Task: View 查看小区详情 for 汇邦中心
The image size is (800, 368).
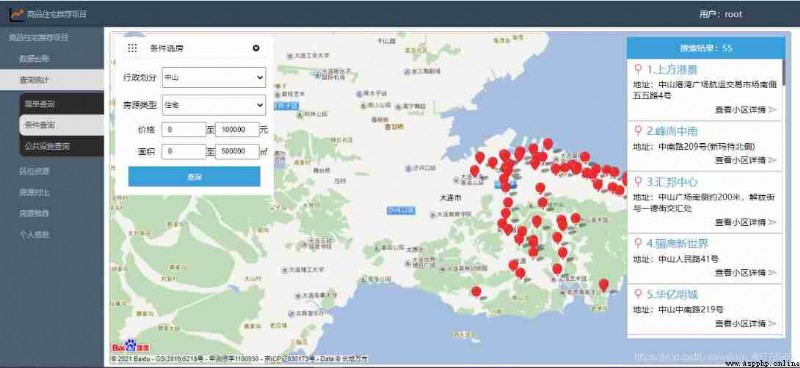Action: [x=745, y=222]
